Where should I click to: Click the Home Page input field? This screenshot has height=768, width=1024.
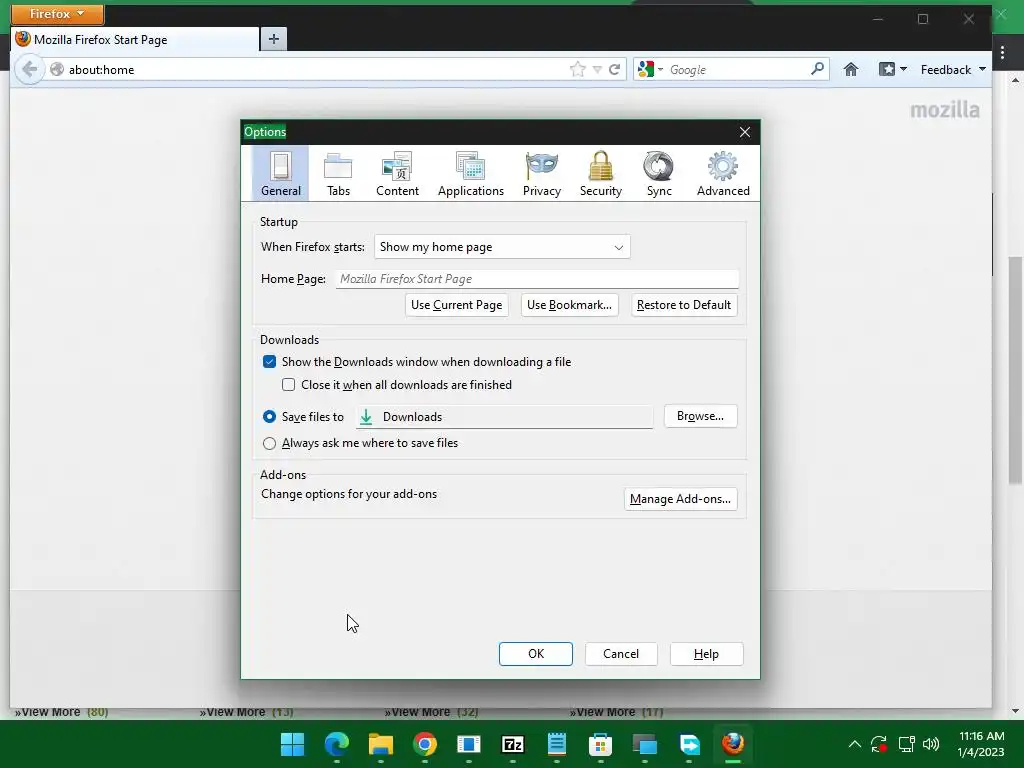click(537, 279)
